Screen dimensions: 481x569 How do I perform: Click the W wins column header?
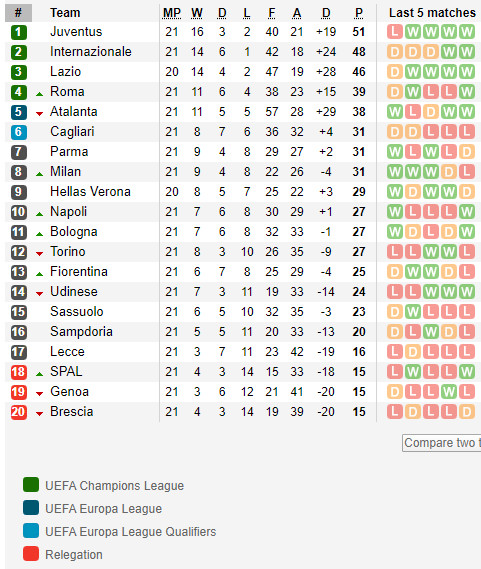click(x=197, y=13)
